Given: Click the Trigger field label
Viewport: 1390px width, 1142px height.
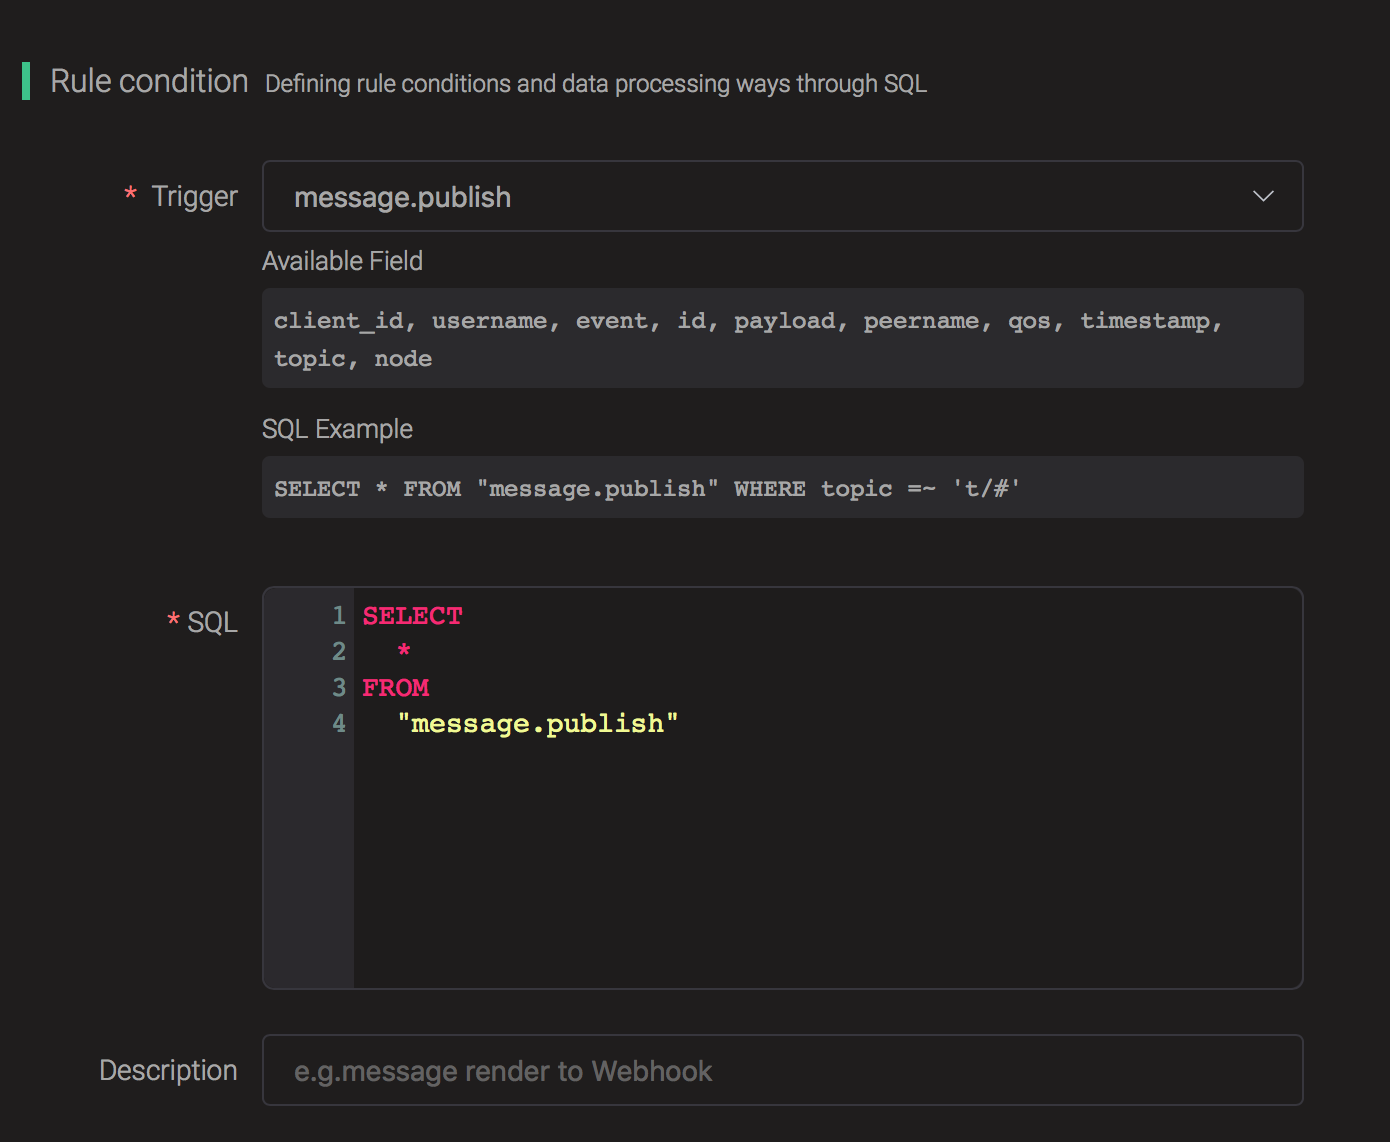Looking at the screenshot, I should click(194, 196).
